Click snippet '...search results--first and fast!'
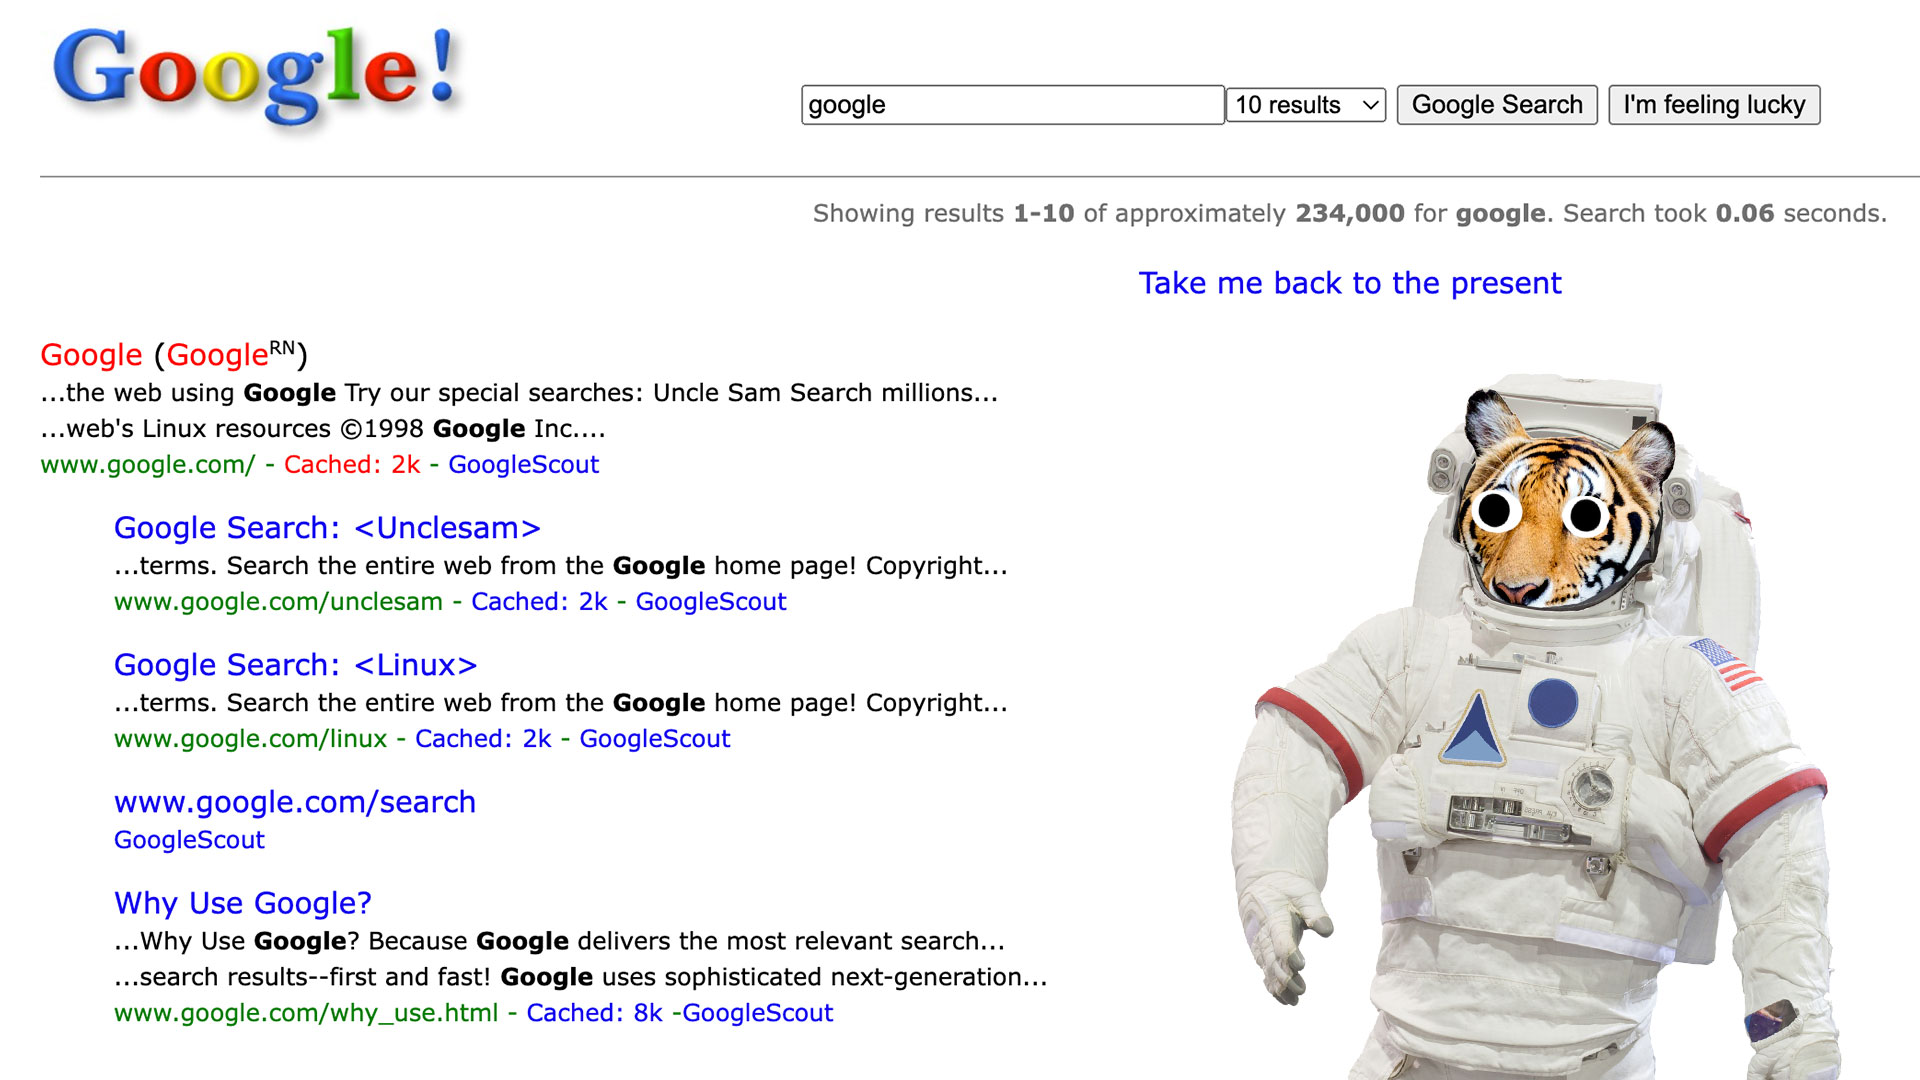Screen dimensions: 1920x1080 [x=581, y=977]
